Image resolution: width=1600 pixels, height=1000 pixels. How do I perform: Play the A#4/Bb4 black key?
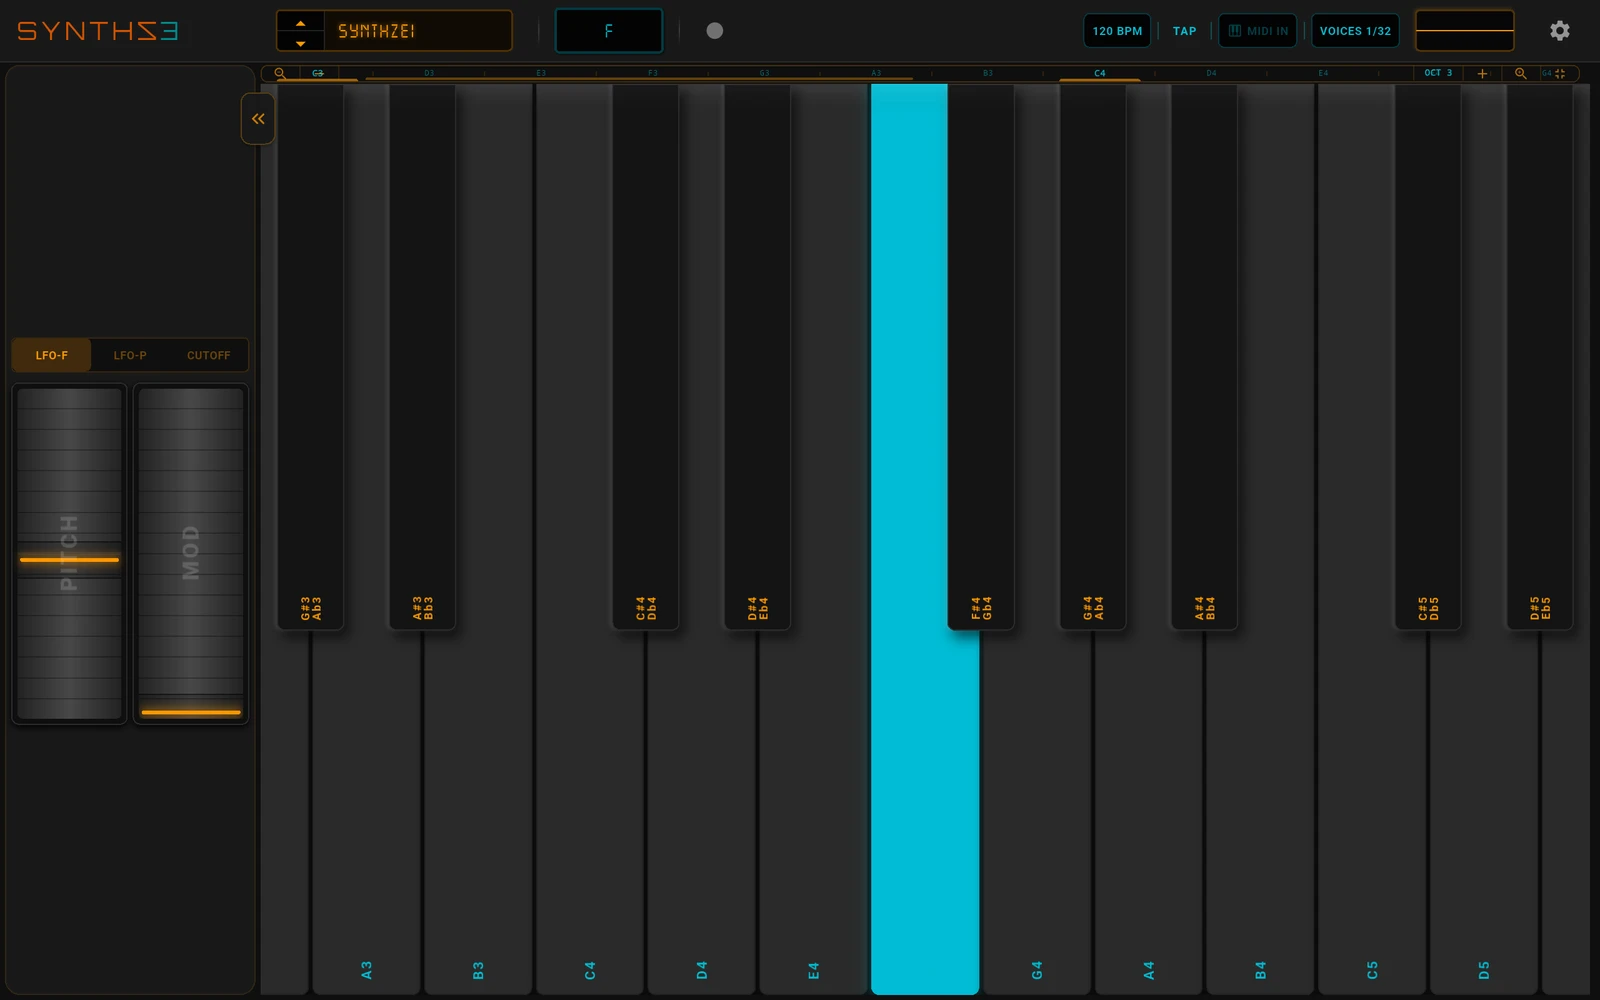click(x=1204, y=357)
